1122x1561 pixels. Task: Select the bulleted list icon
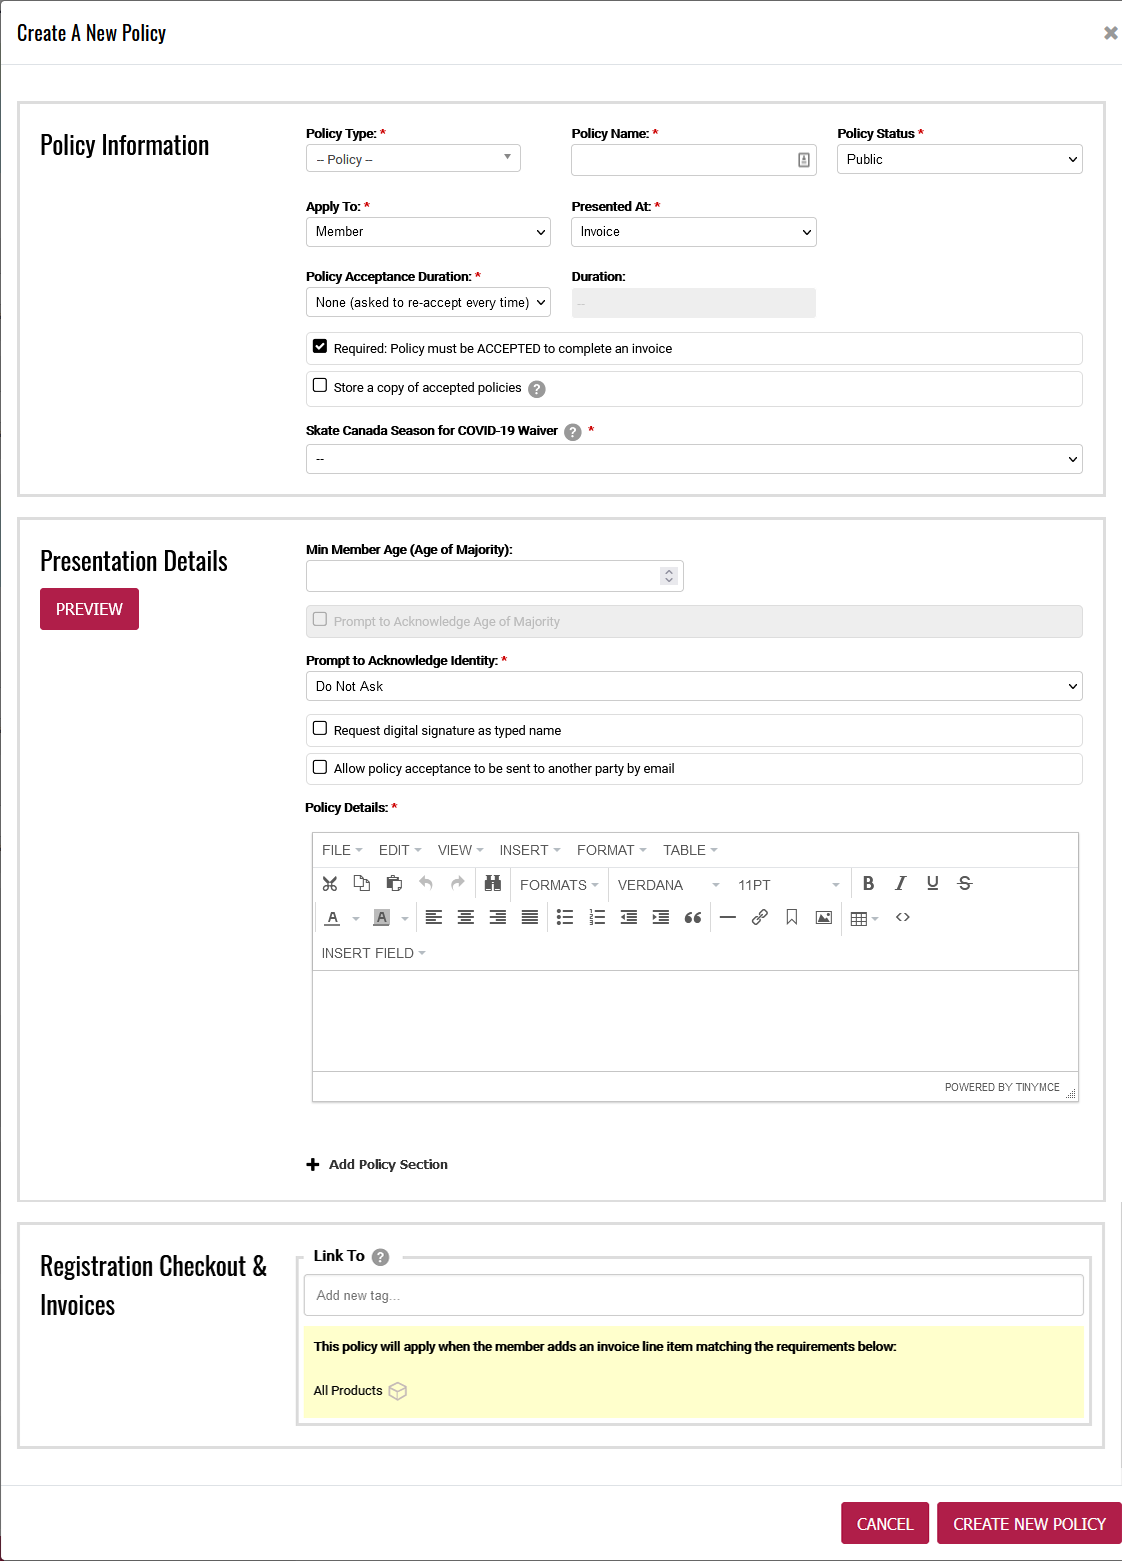[x=565, y=917]
